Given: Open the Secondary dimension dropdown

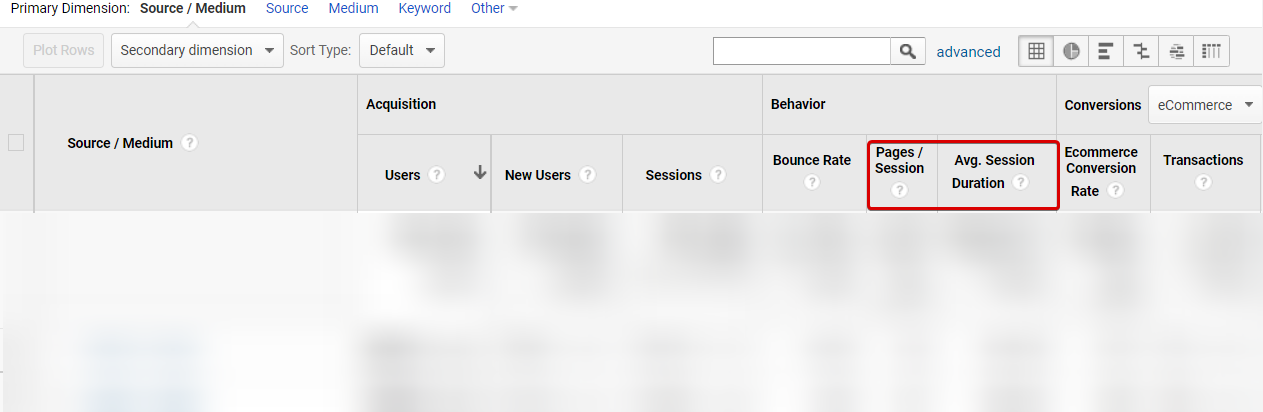Looking at the screenshot, I should (197, 50).
